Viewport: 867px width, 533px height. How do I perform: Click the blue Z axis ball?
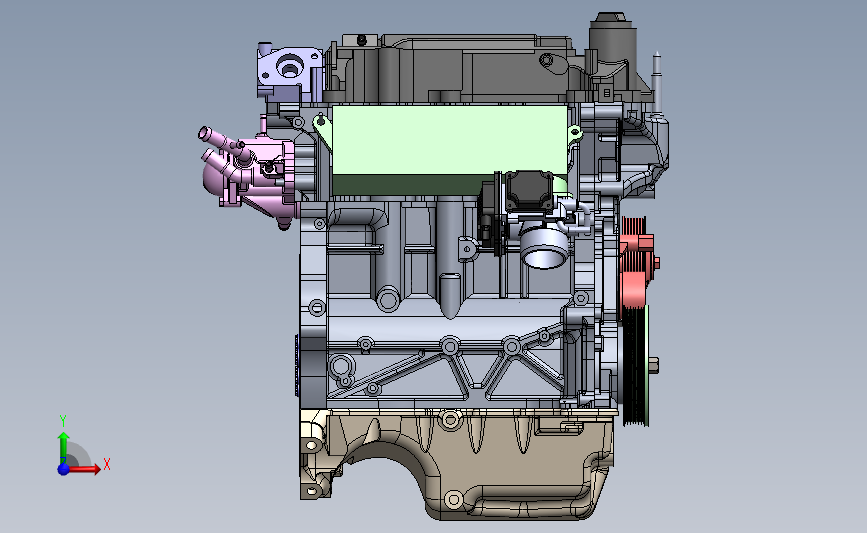click(x=64, y=469)
